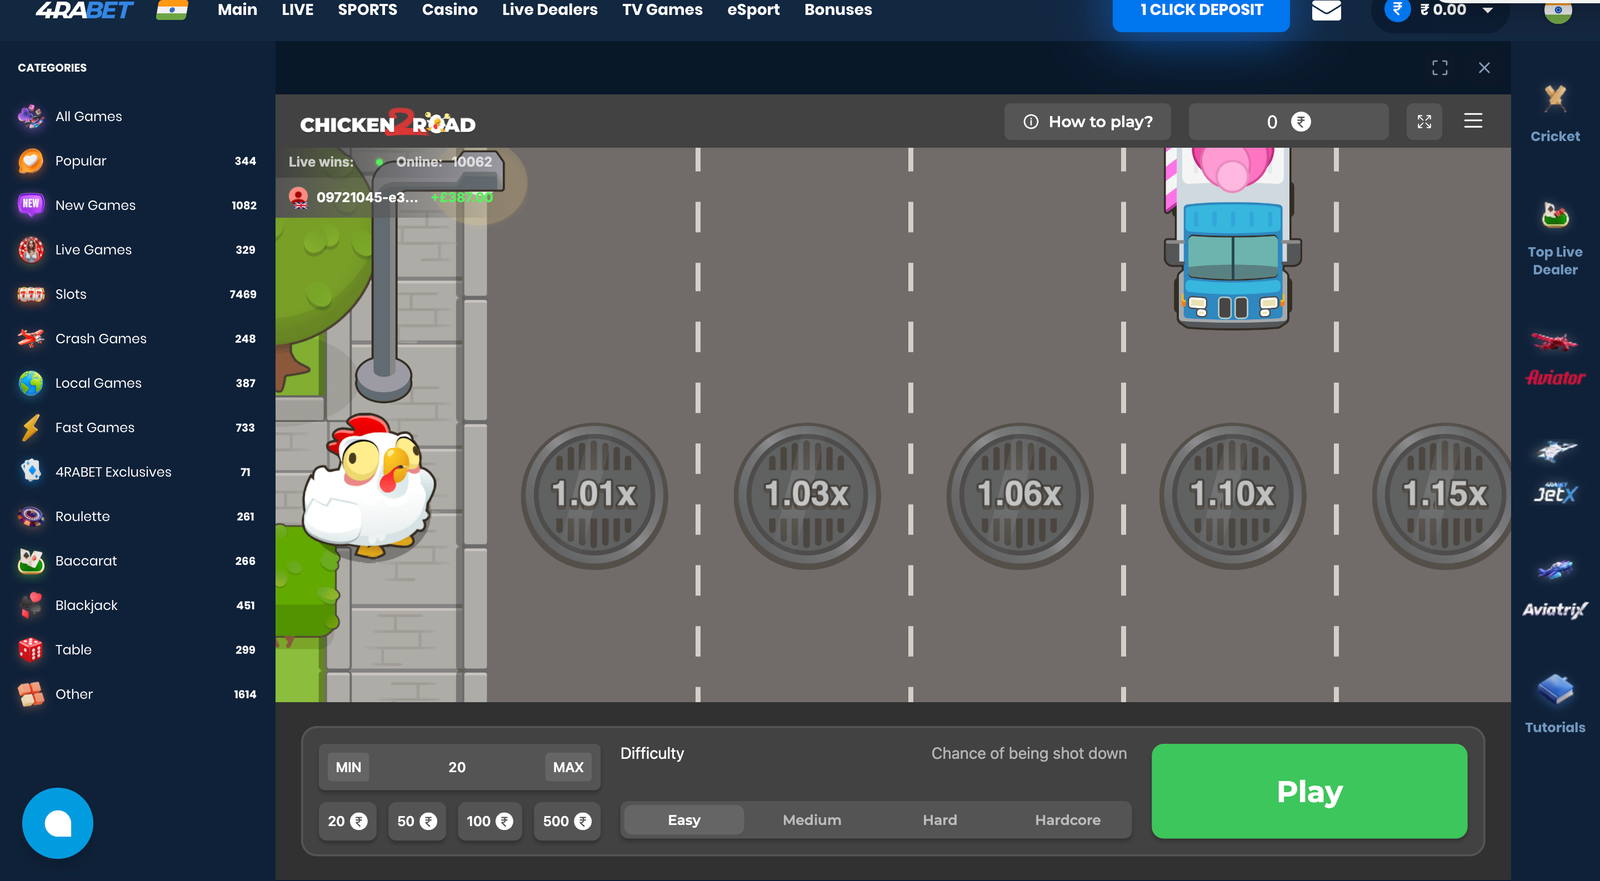Pick the 500 rupee quick bet
Screen dimensions: 1600x881
coord(567,821)
